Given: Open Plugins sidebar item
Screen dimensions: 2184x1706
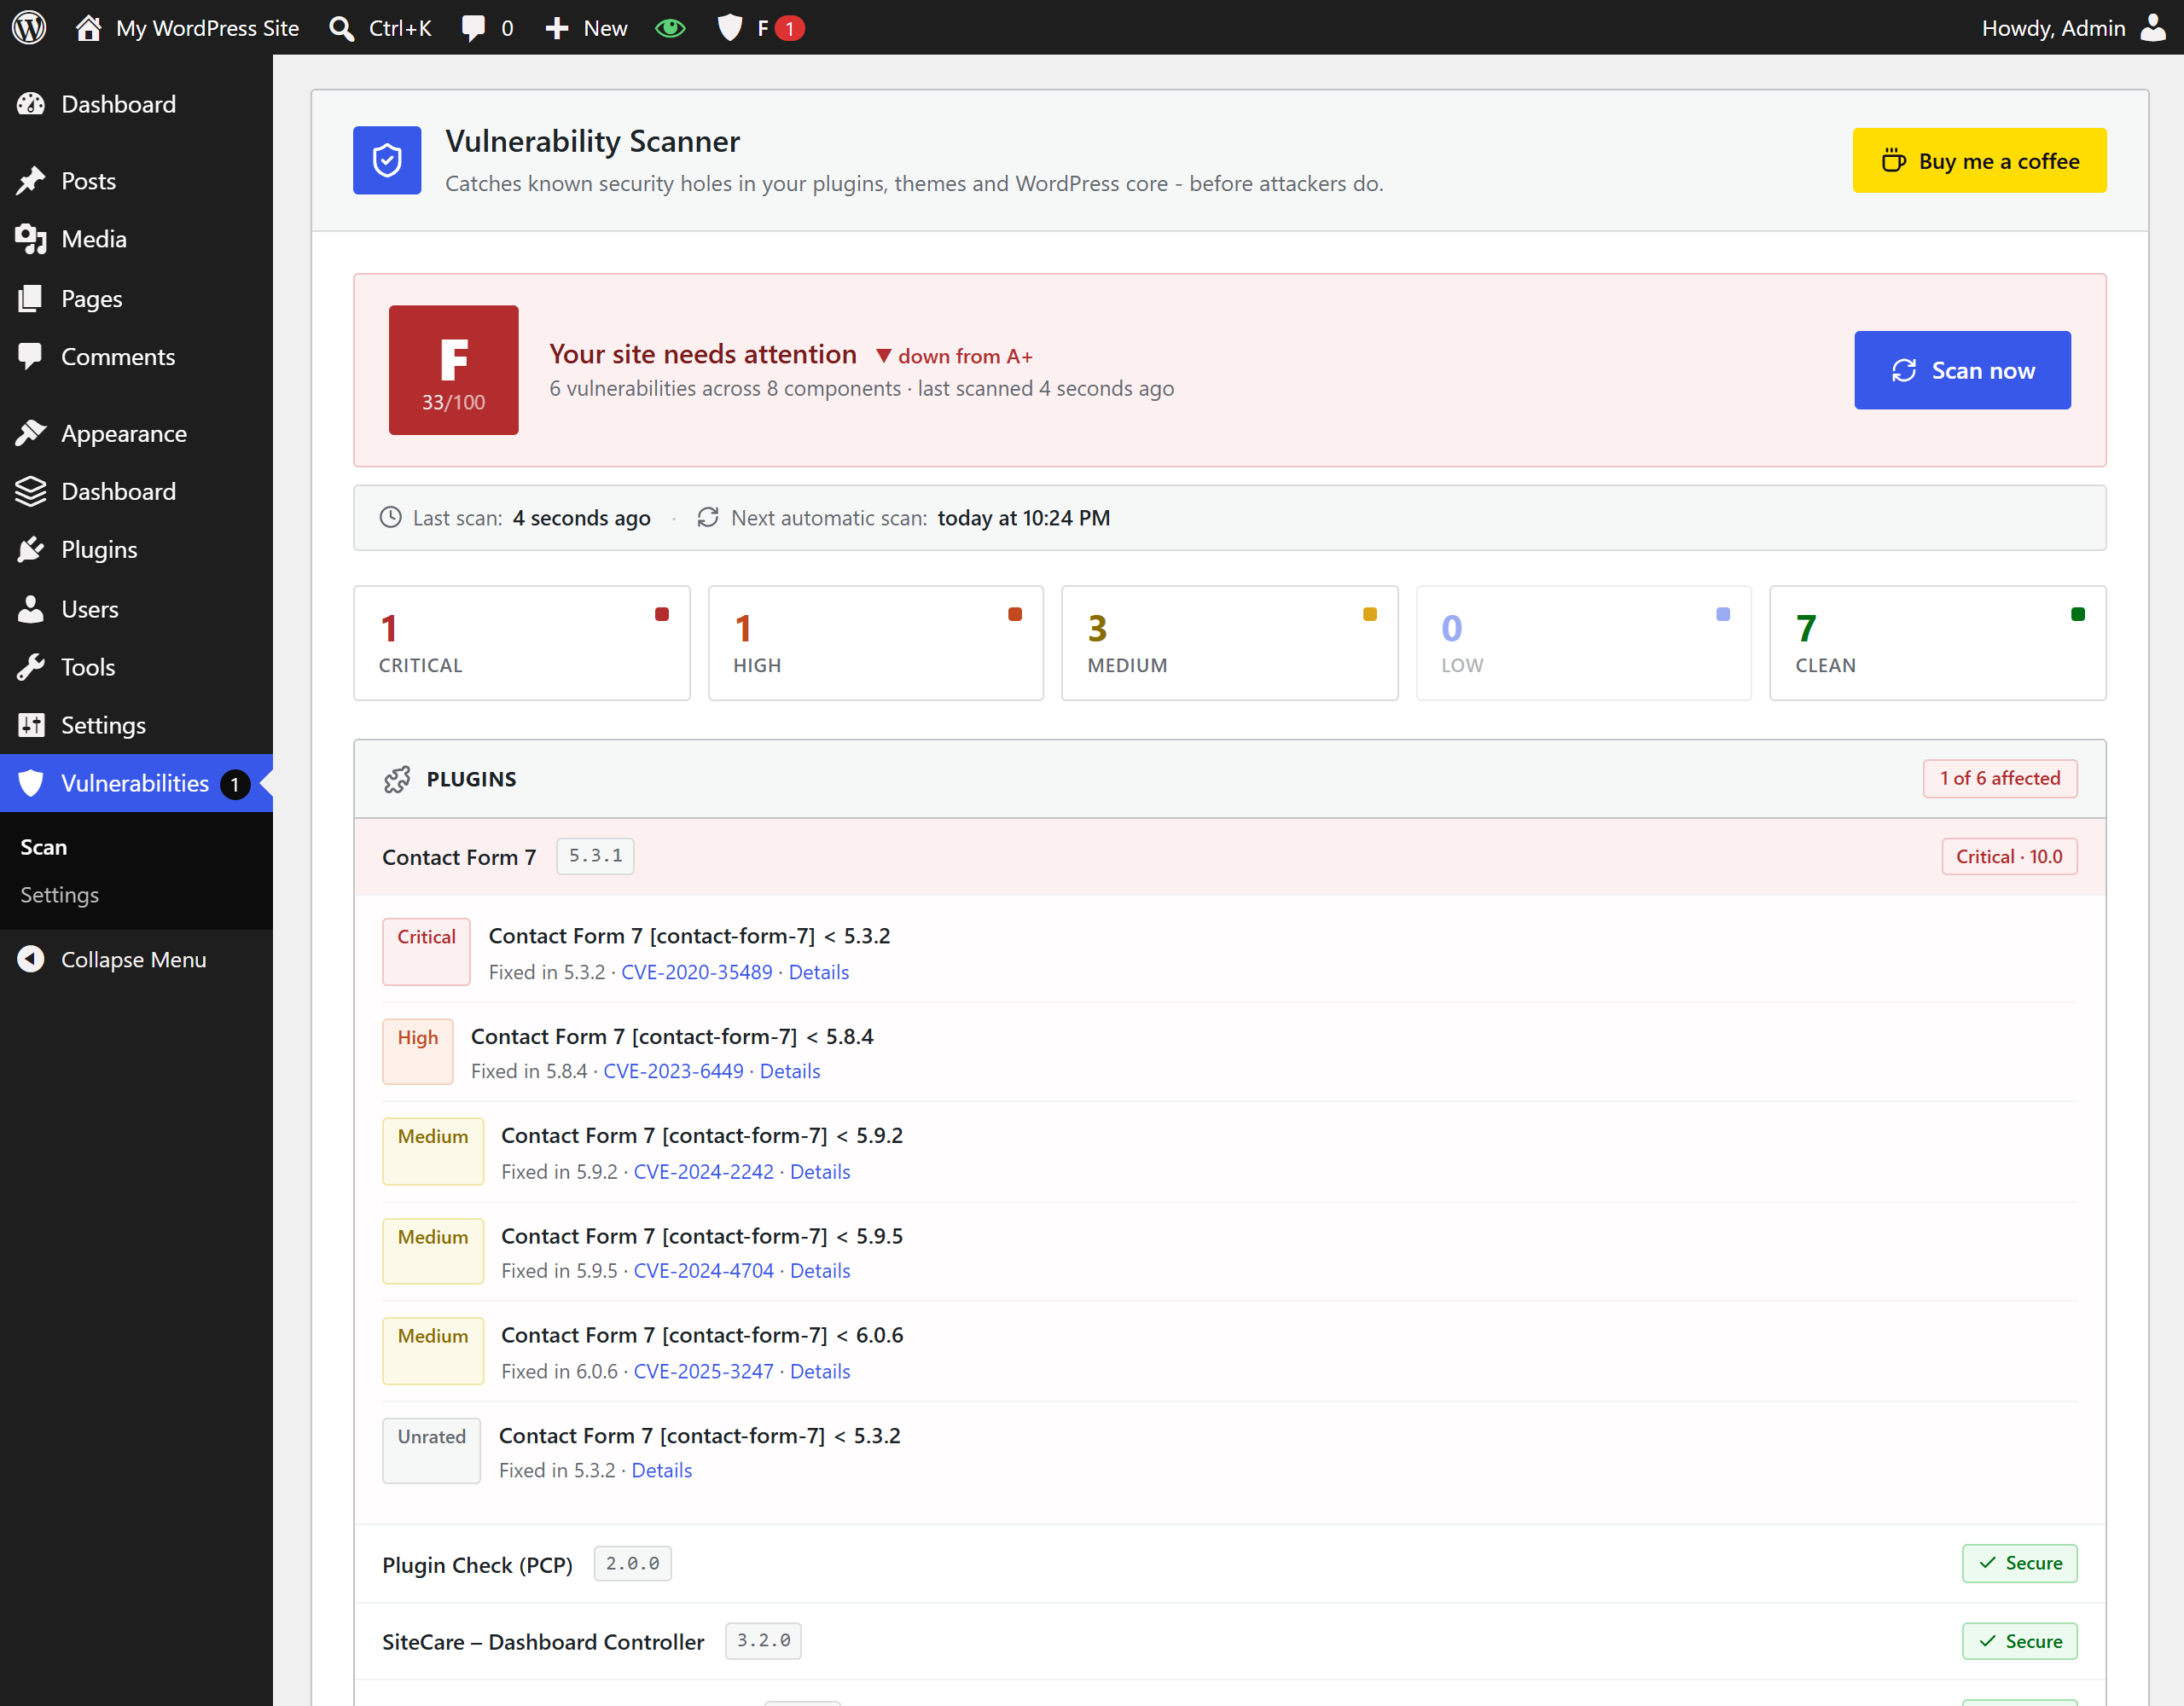Looking at the screenshot, I should [x=136, y=549].
